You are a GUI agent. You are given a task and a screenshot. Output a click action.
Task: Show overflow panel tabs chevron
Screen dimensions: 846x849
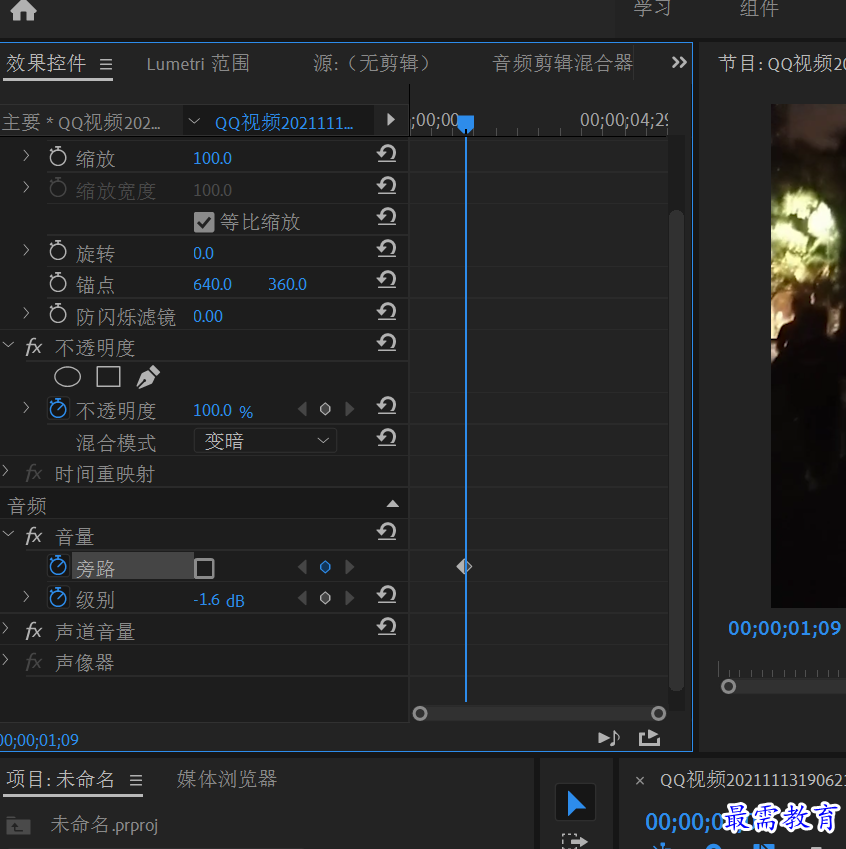679,62
